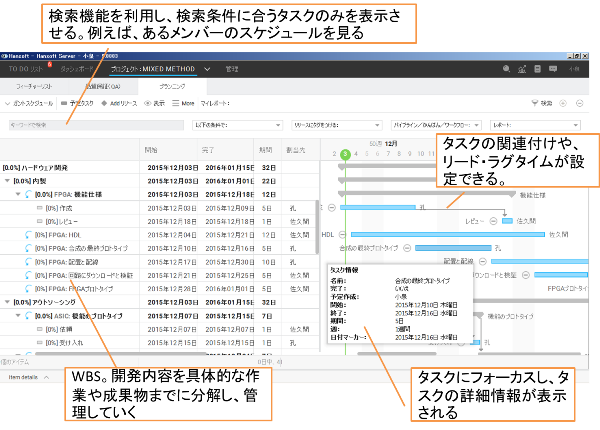Click status icon of FPGA: 配置と配線 row
The width and height of the screenshot is (600, 430).
pyautogui.click(x=28, y=262)
